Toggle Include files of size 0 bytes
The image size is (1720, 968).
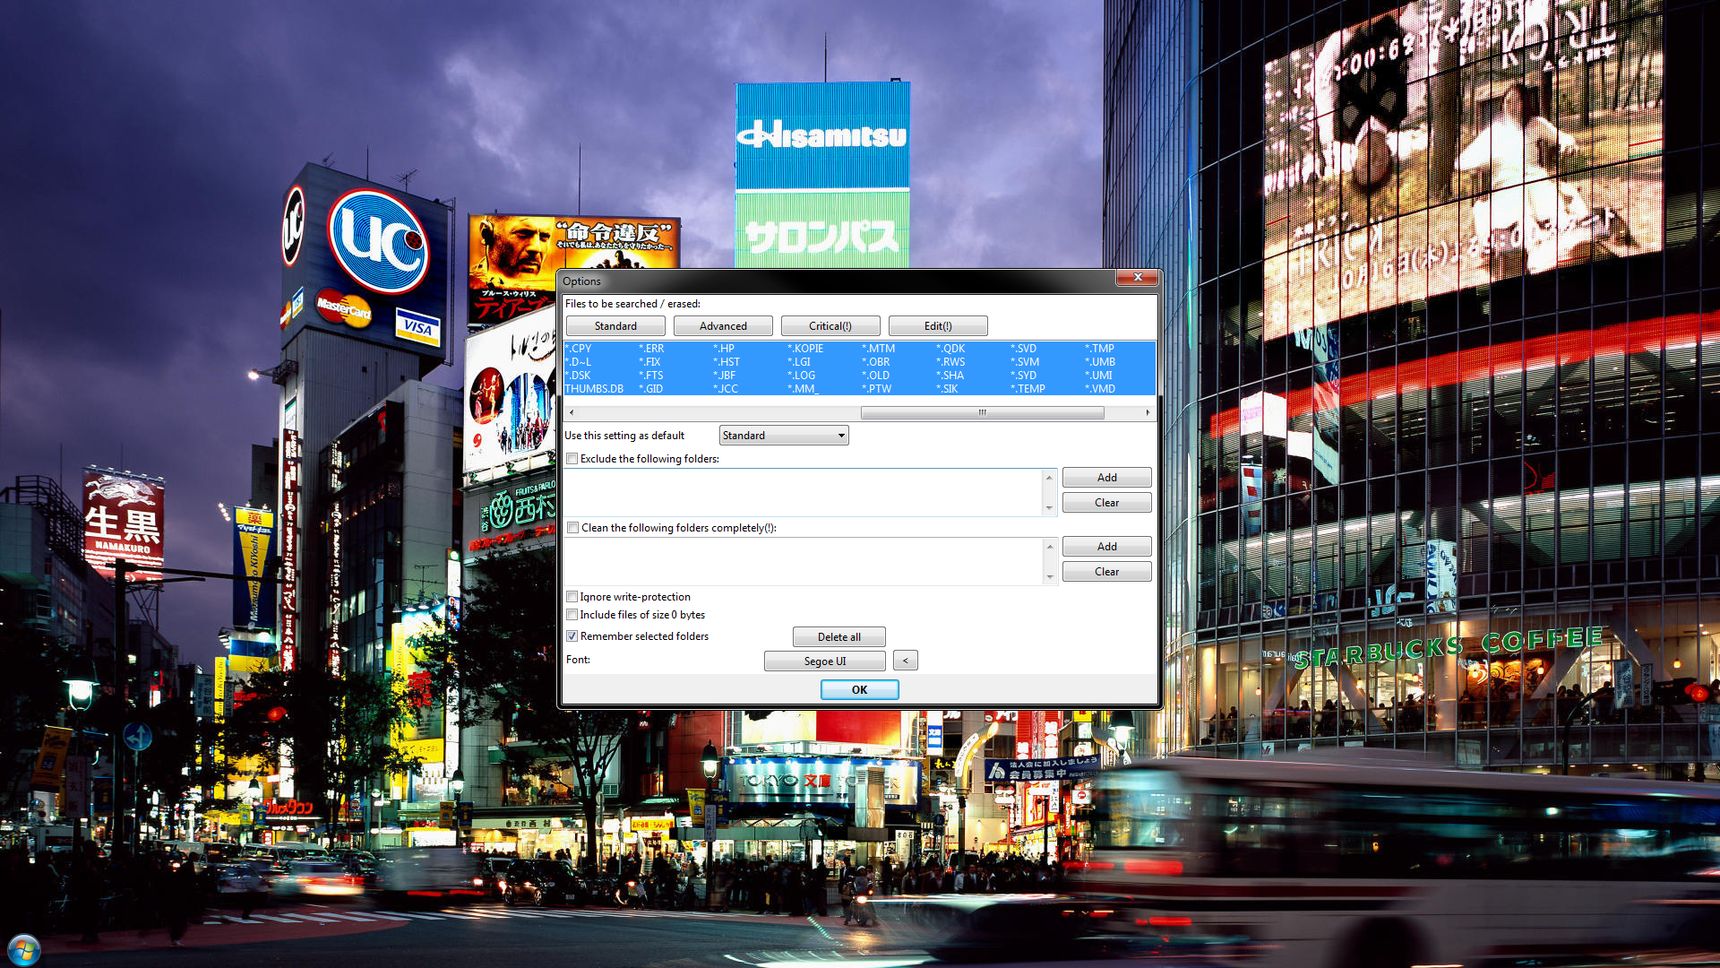tap(572, 615)
